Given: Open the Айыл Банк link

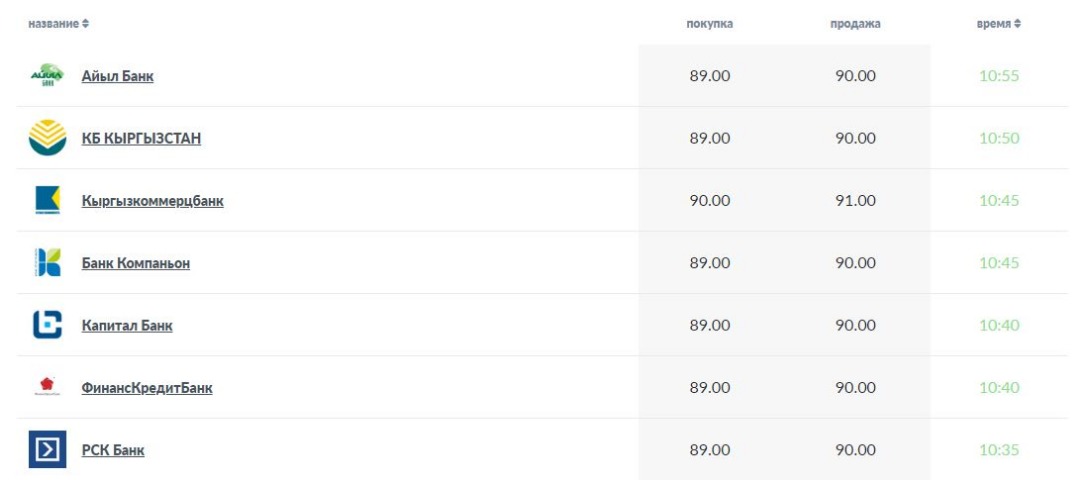Looking at the screenshot, I should click(118, 76).
